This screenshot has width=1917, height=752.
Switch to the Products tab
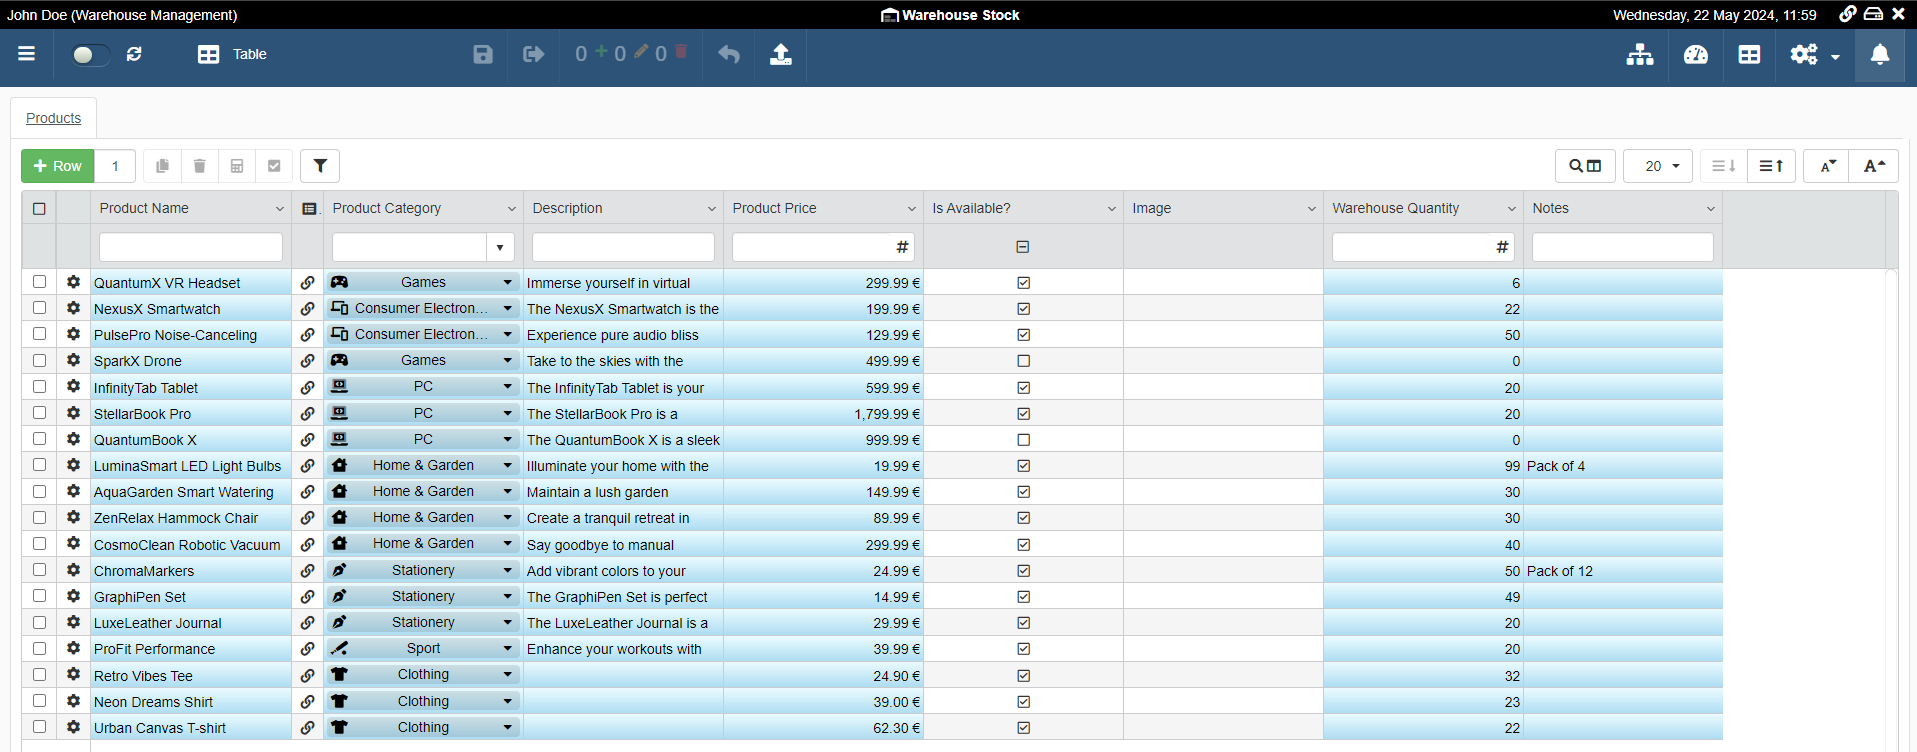(x=54, y=118)
